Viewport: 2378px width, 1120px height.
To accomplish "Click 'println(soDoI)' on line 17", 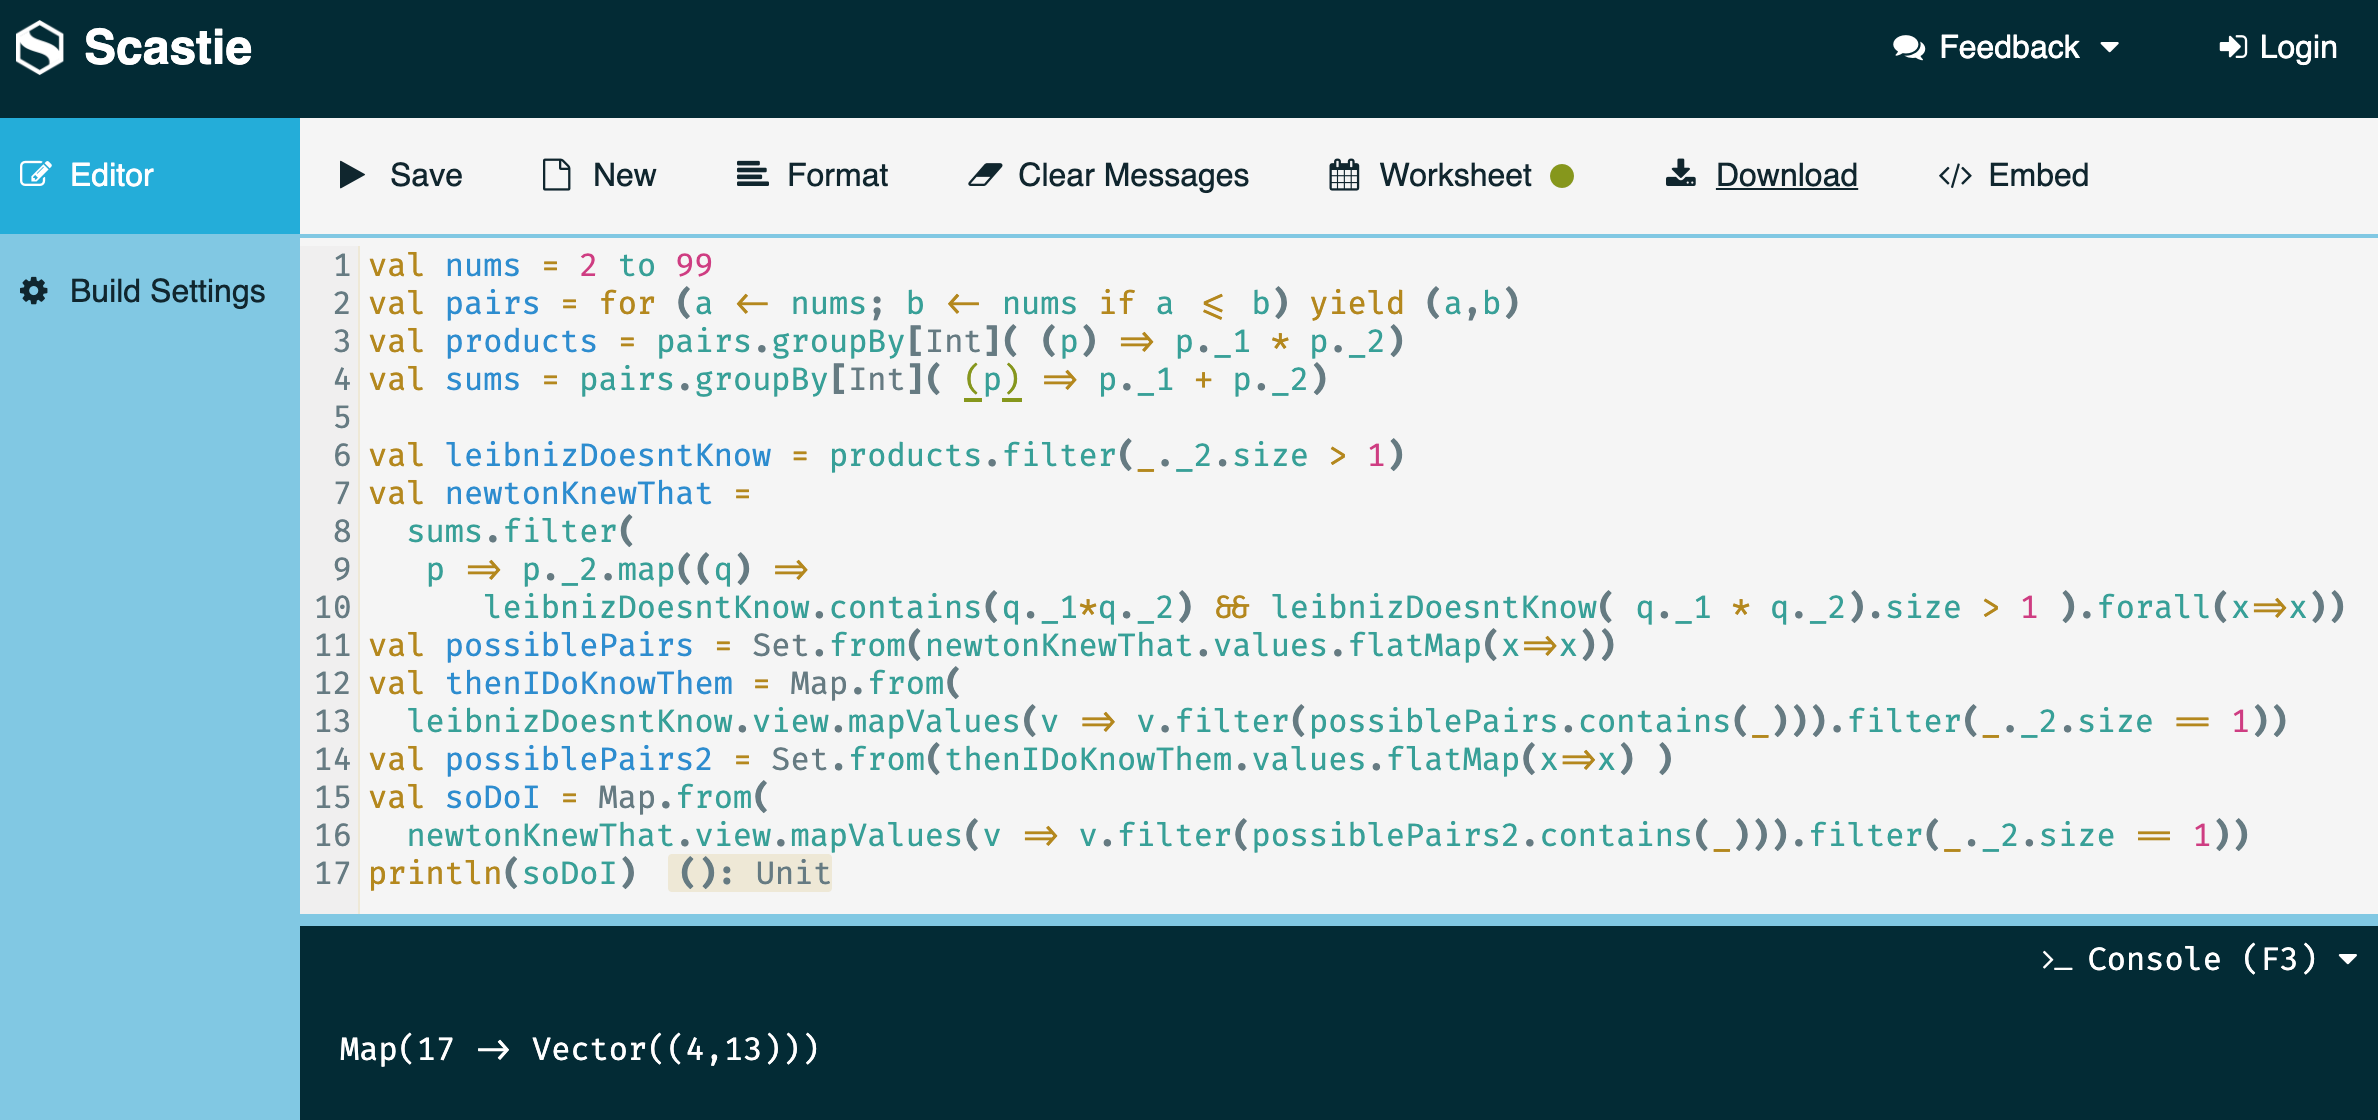I will [502, 873].
